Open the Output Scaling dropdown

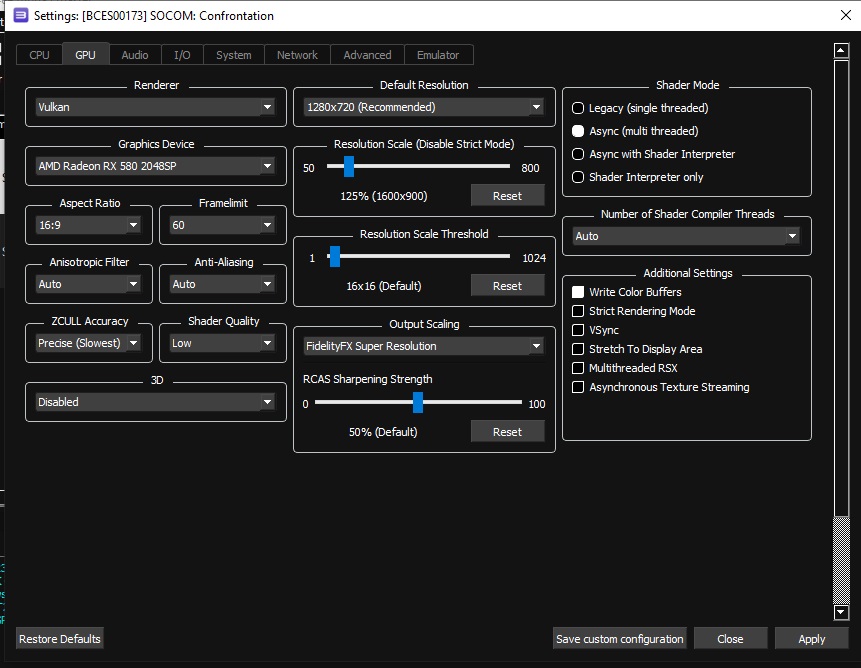tap(423, 345)
